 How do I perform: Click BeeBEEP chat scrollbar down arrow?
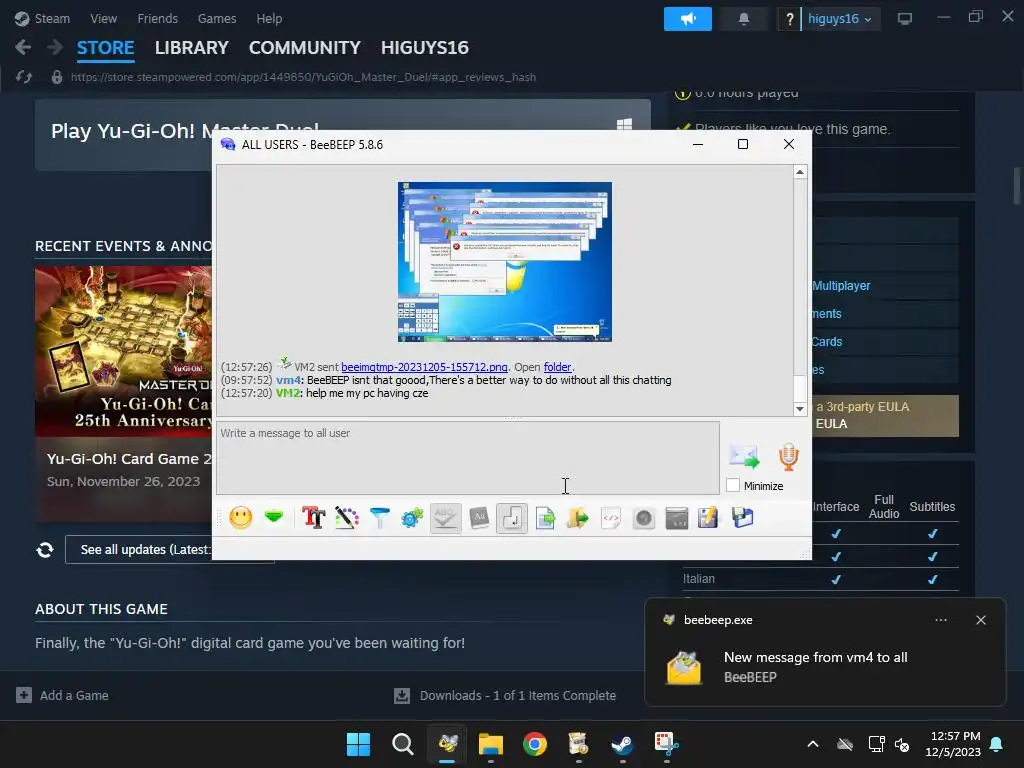click(x=800, y=409)
